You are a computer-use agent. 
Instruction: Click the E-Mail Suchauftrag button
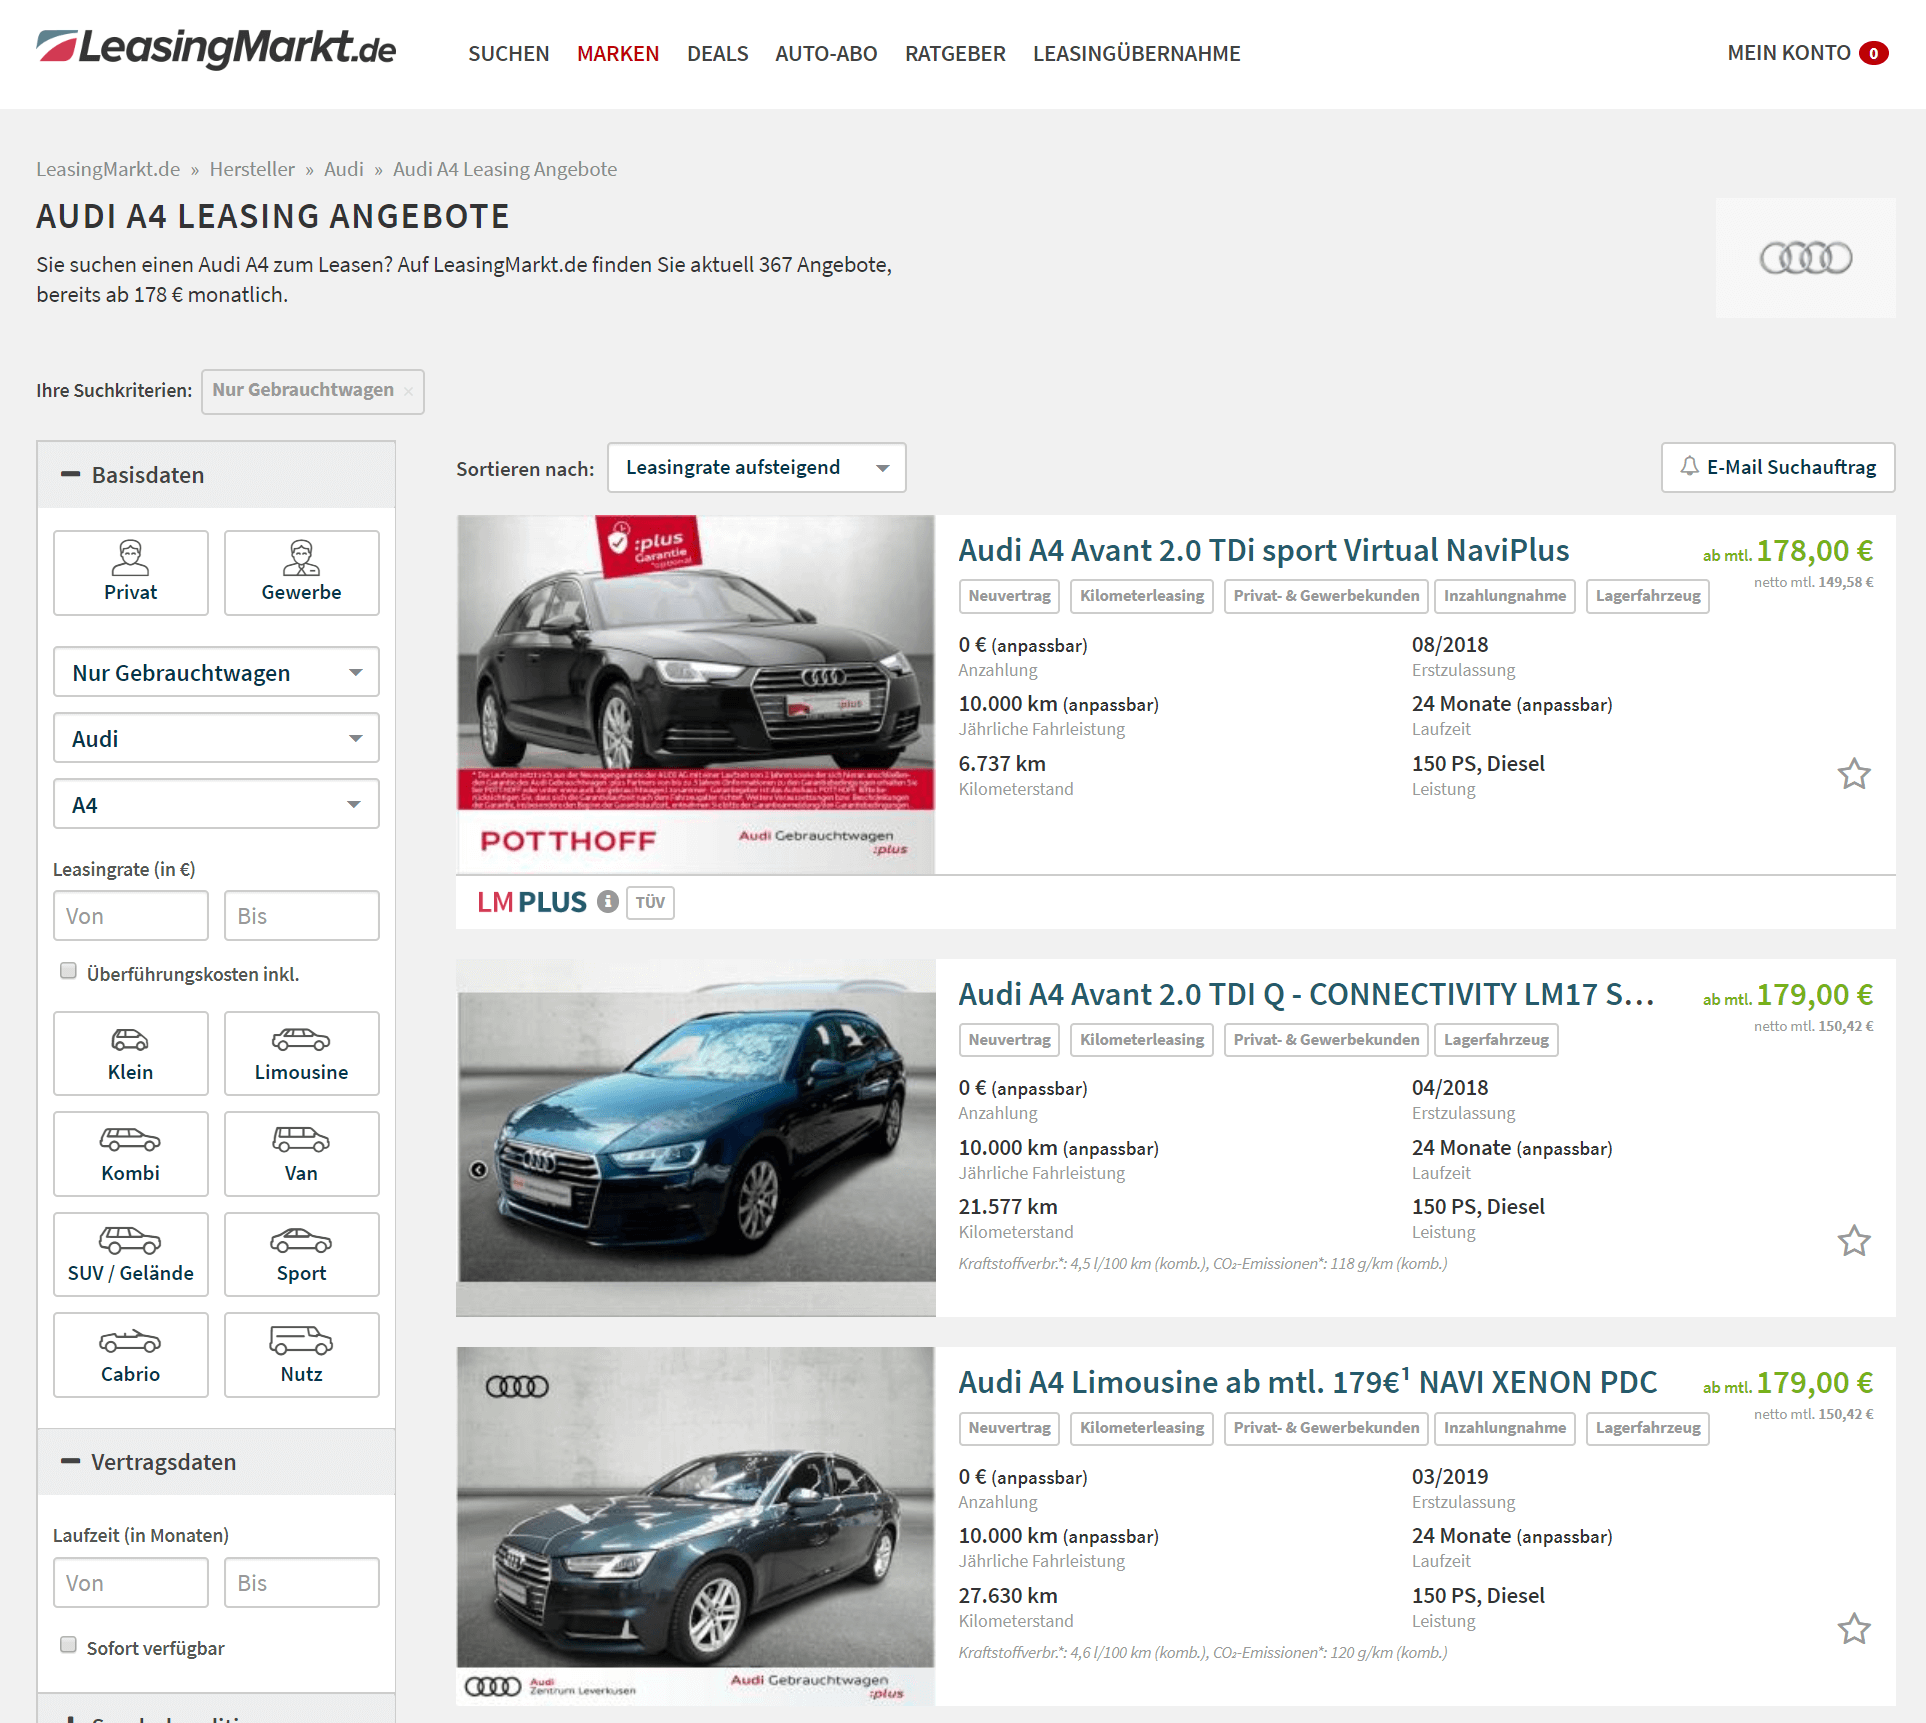(x=1778, y=468)
